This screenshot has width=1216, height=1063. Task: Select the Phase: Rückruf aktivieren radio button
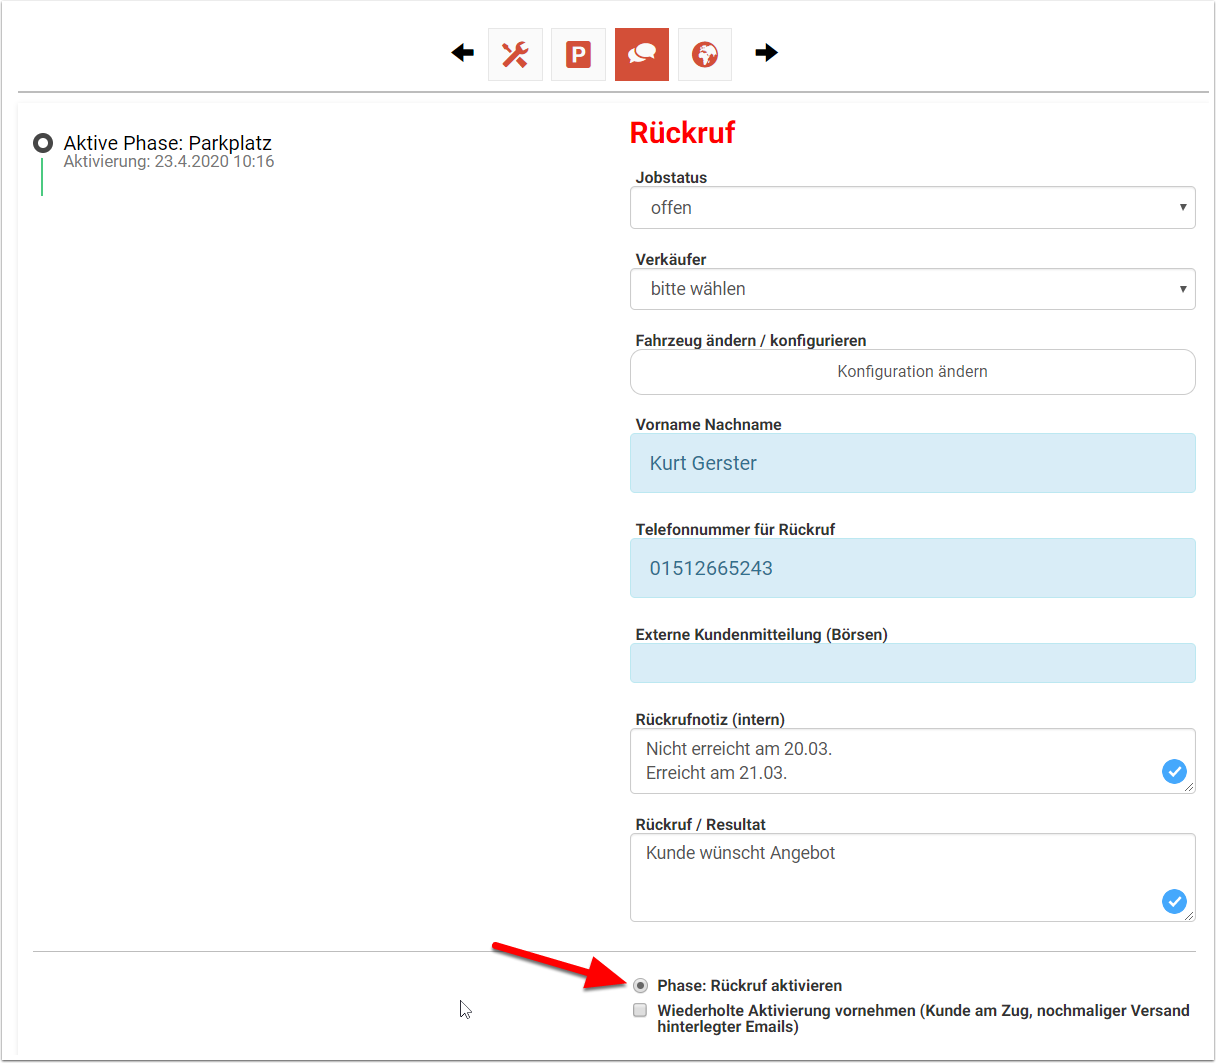pos(640,986)
